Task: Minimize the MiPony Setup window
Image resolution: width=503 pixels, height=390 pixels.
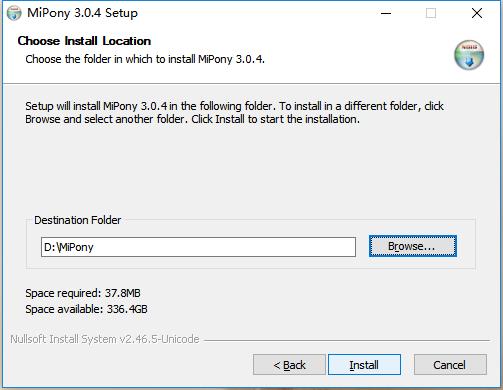Action: click(386, 13)
